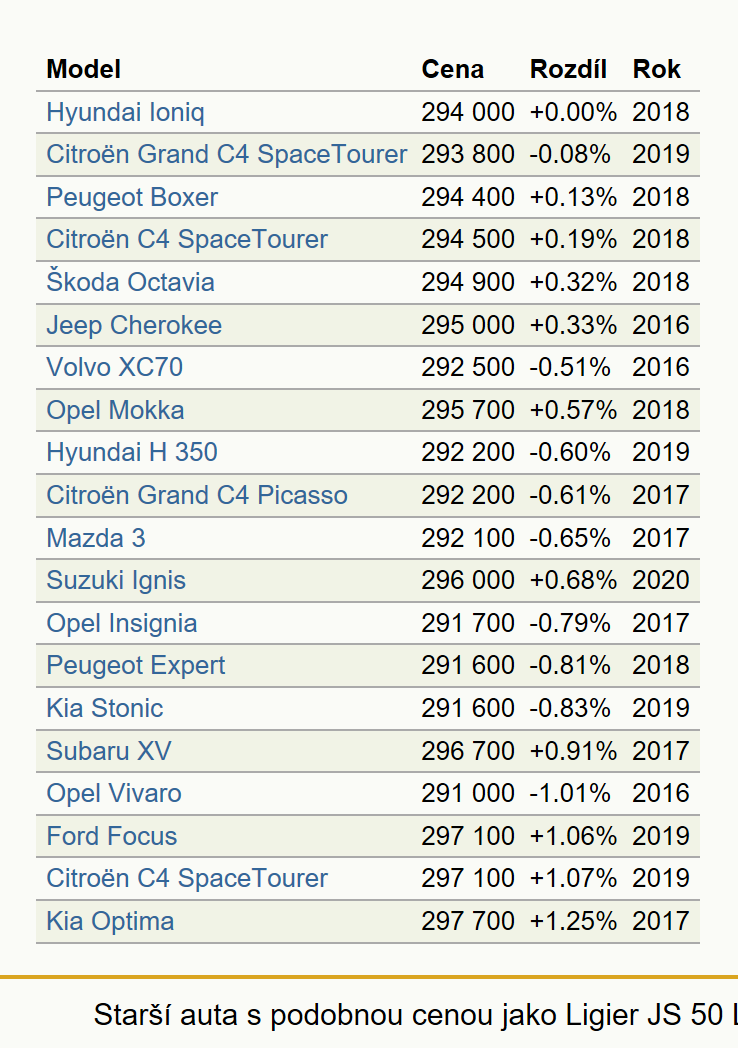This screenshot has height=1048, width=738.
Task: Click the Subaru XV link
Action: point(109,751)
